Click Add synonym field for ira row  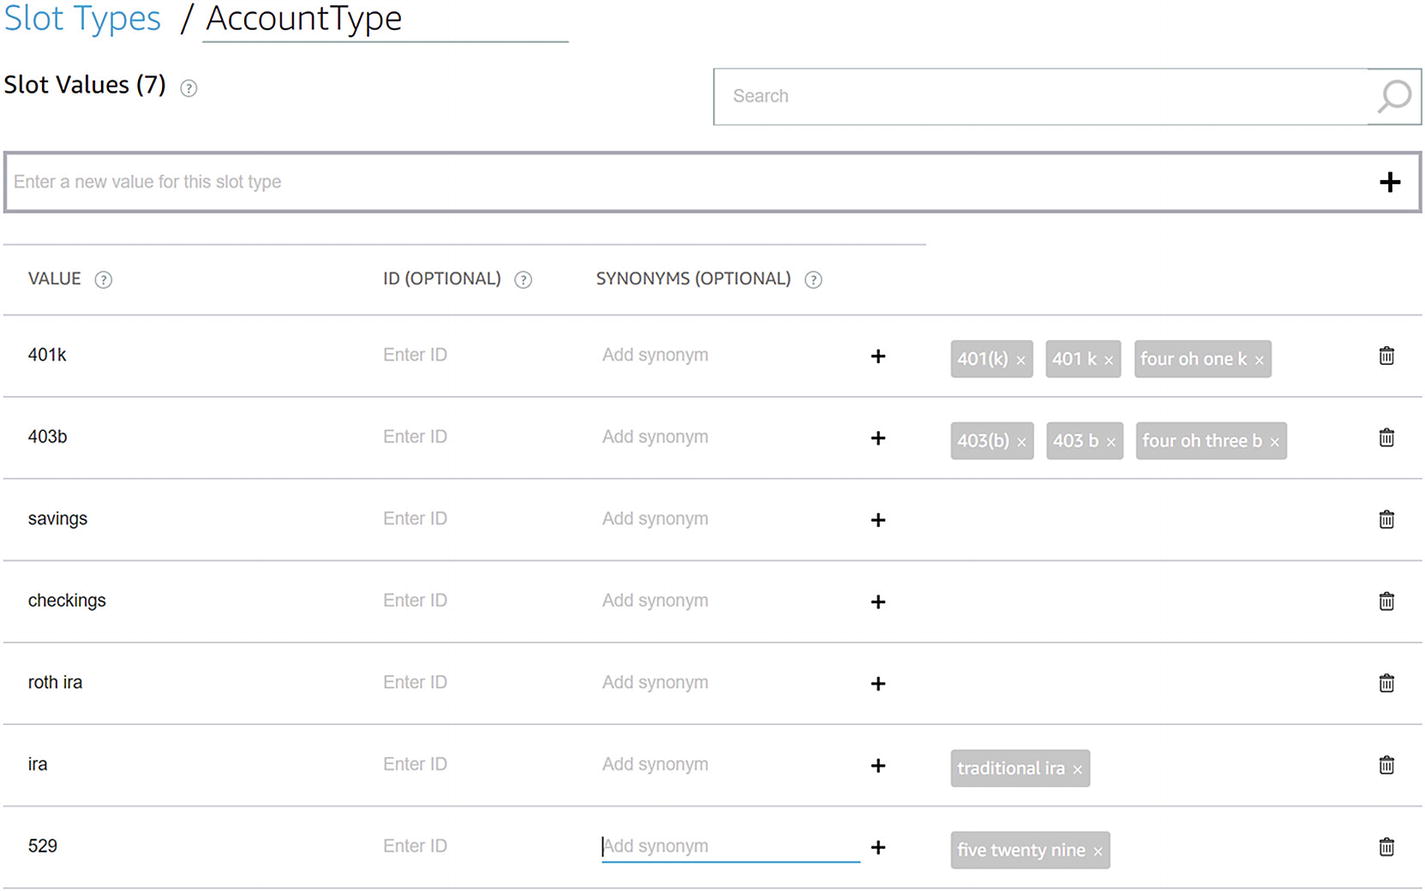coord(728,765)
